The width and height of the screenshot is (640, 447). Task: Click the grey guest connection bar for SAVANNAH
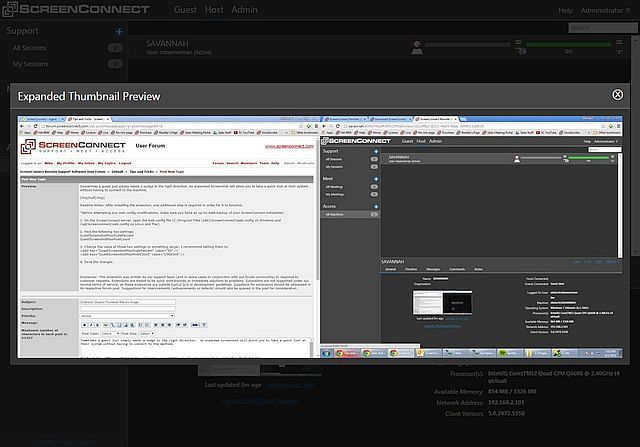point(468,44)
